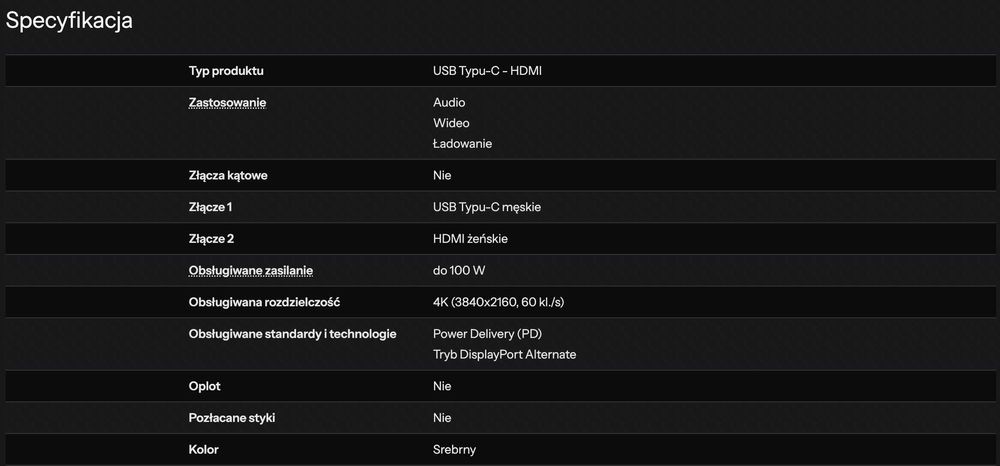Click the USB Typu-C - HDMI value

click(x=487, y=71)
